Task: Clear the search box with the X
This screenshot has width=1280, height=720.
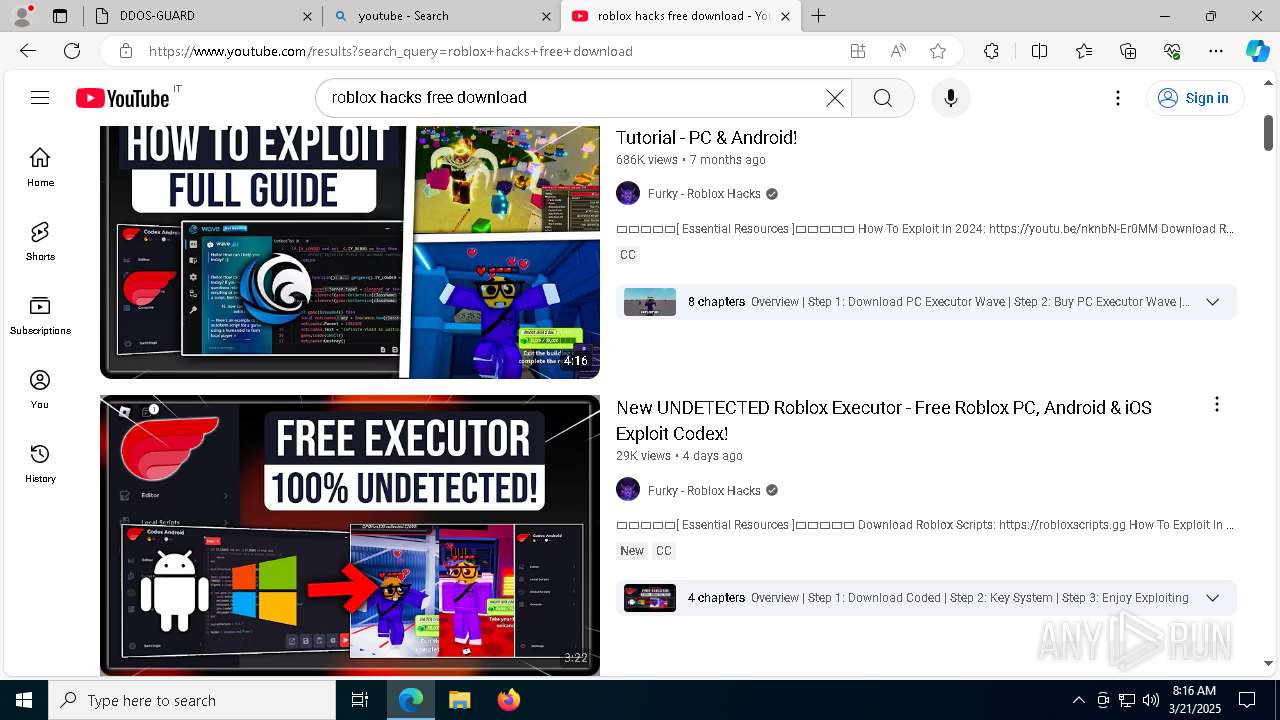Action: [x=834, y=97]
